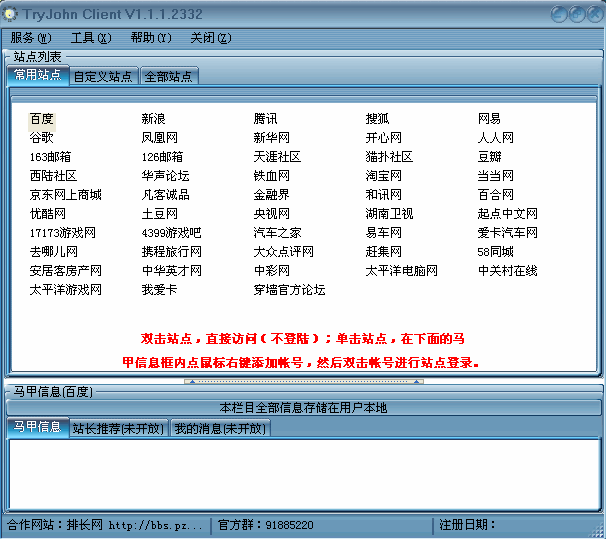The height and width of the screenshot is (539, 606).
Task: Select the 起点中文网 site
Action: tap(507, 214)
